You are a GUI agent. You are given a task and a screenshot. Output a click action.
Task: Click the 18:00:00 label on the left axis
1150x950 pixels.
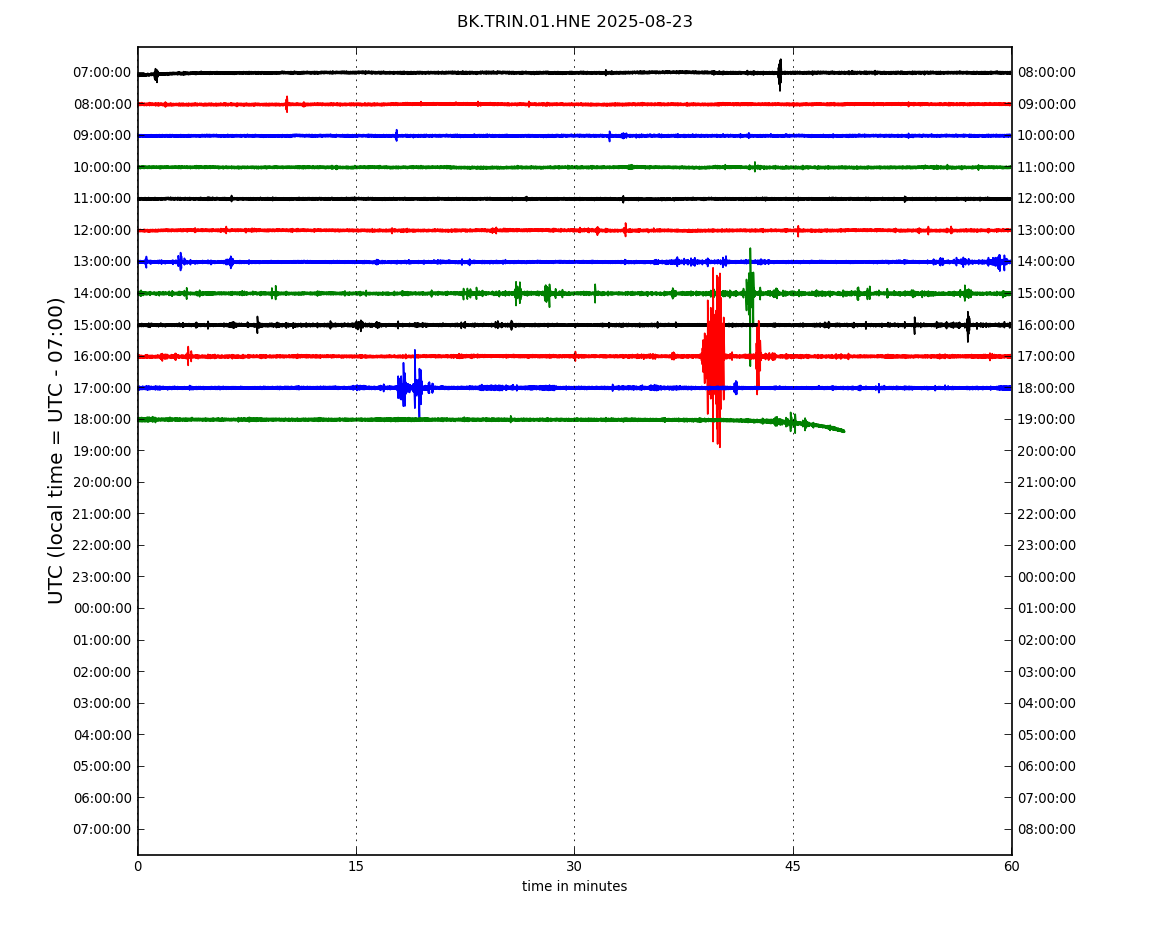click(x=102, y=420)
